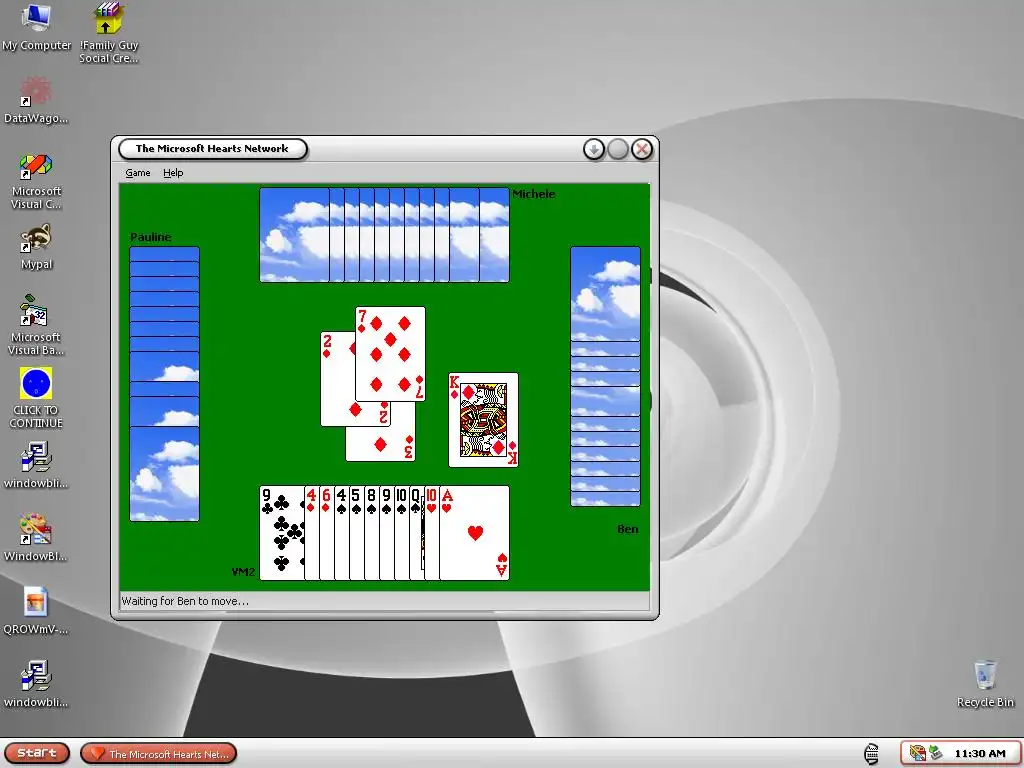Image resolution: width=1024 pixels, height=768 pixels.
Task: Select the Microsoft Visual Ba... desktop shortcut
Action: (36, 325)
